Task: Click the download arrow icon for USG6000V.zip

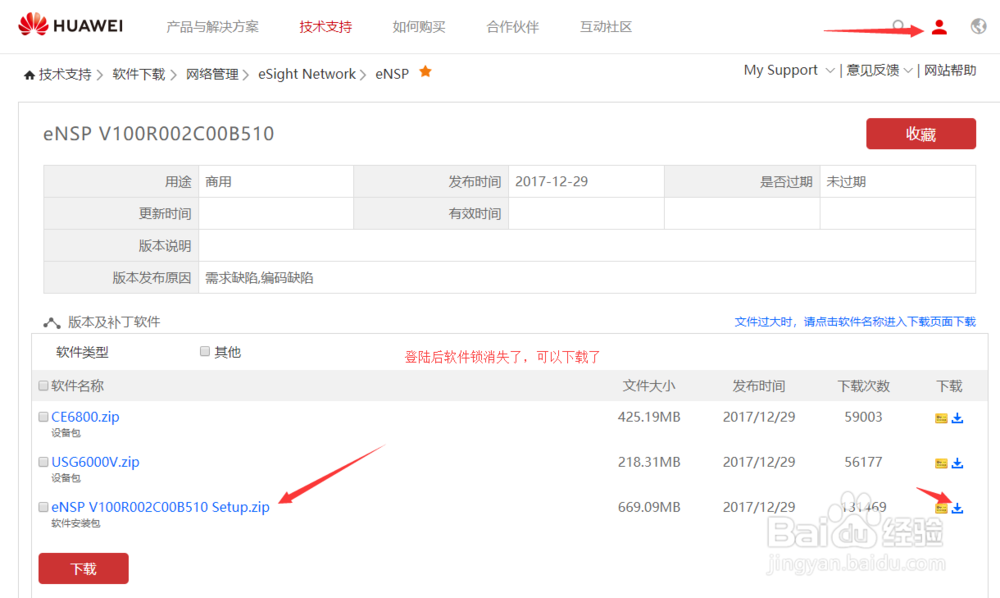Action: [957, 463]
